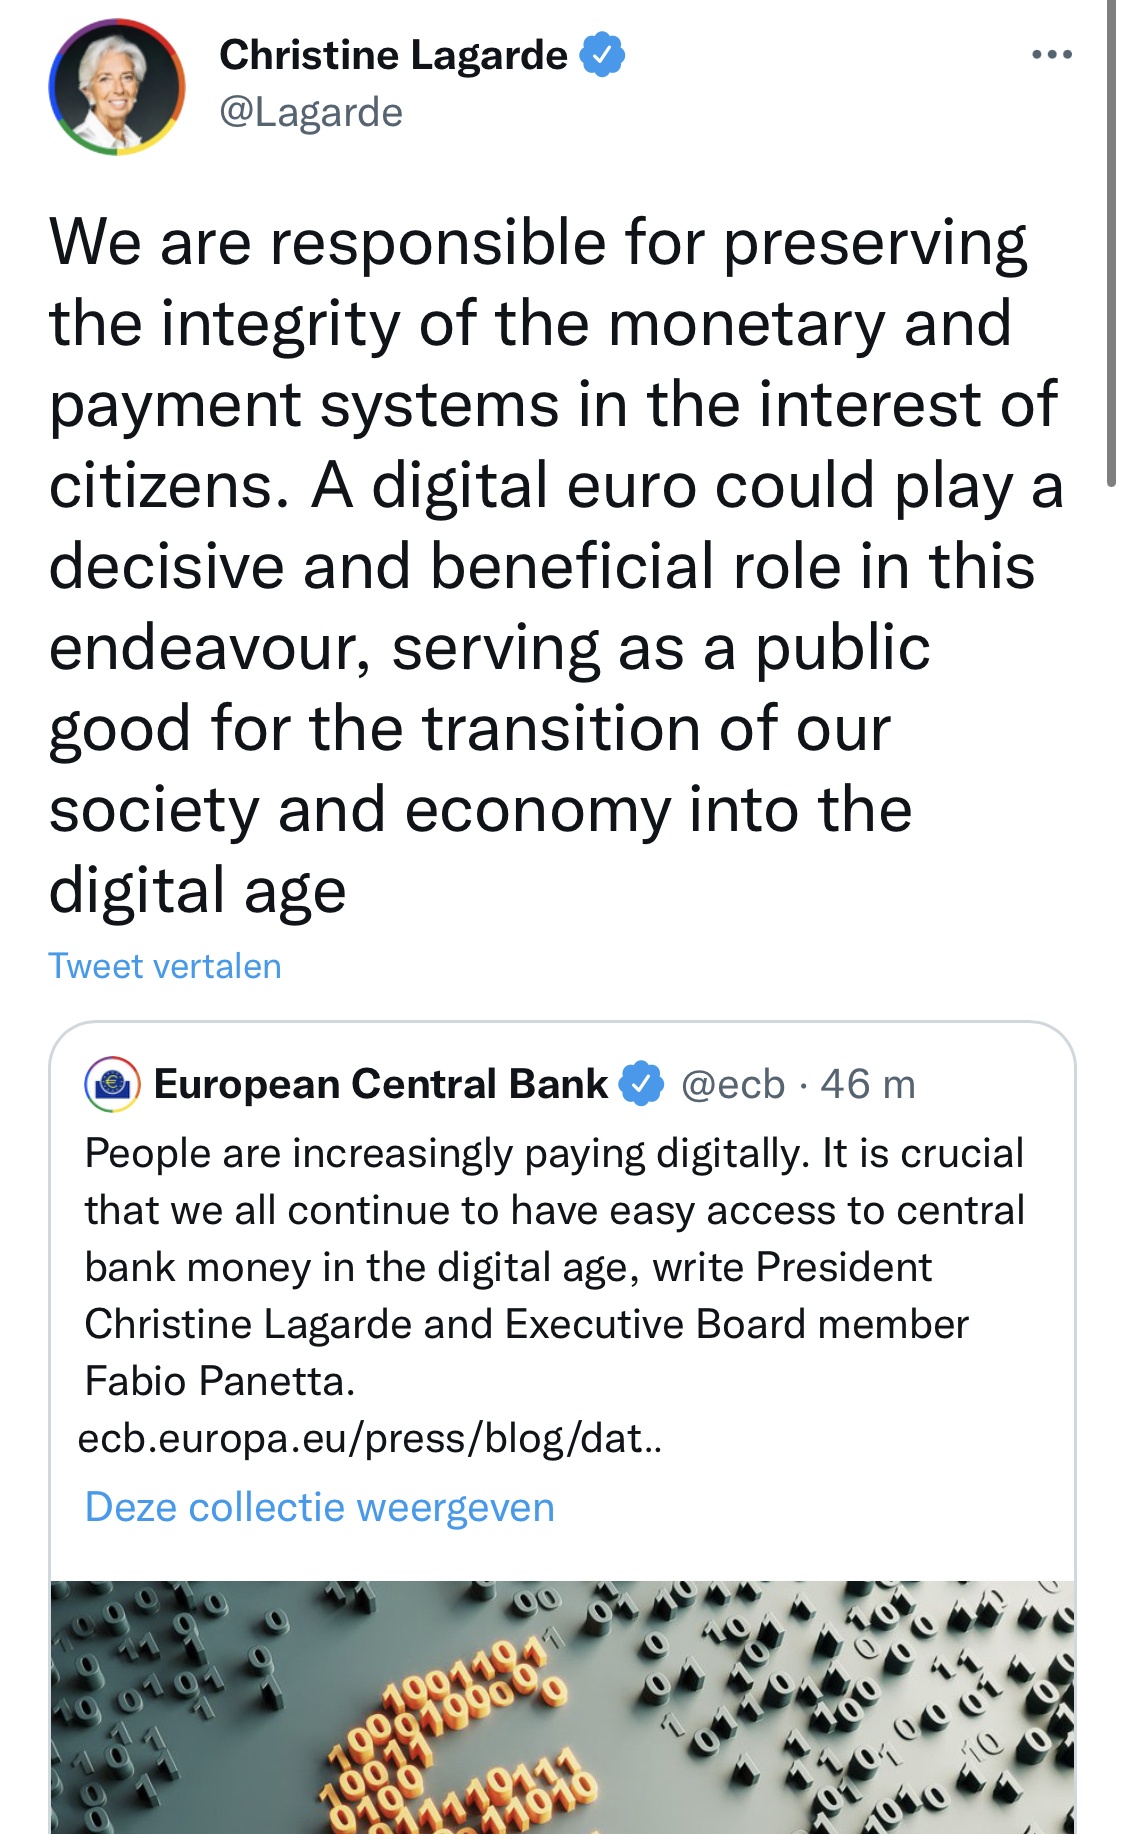This screenshot has height=1834, width=1125.
Task: Click the European Central Bank verified badge
Action: (x=641, y=1084)
